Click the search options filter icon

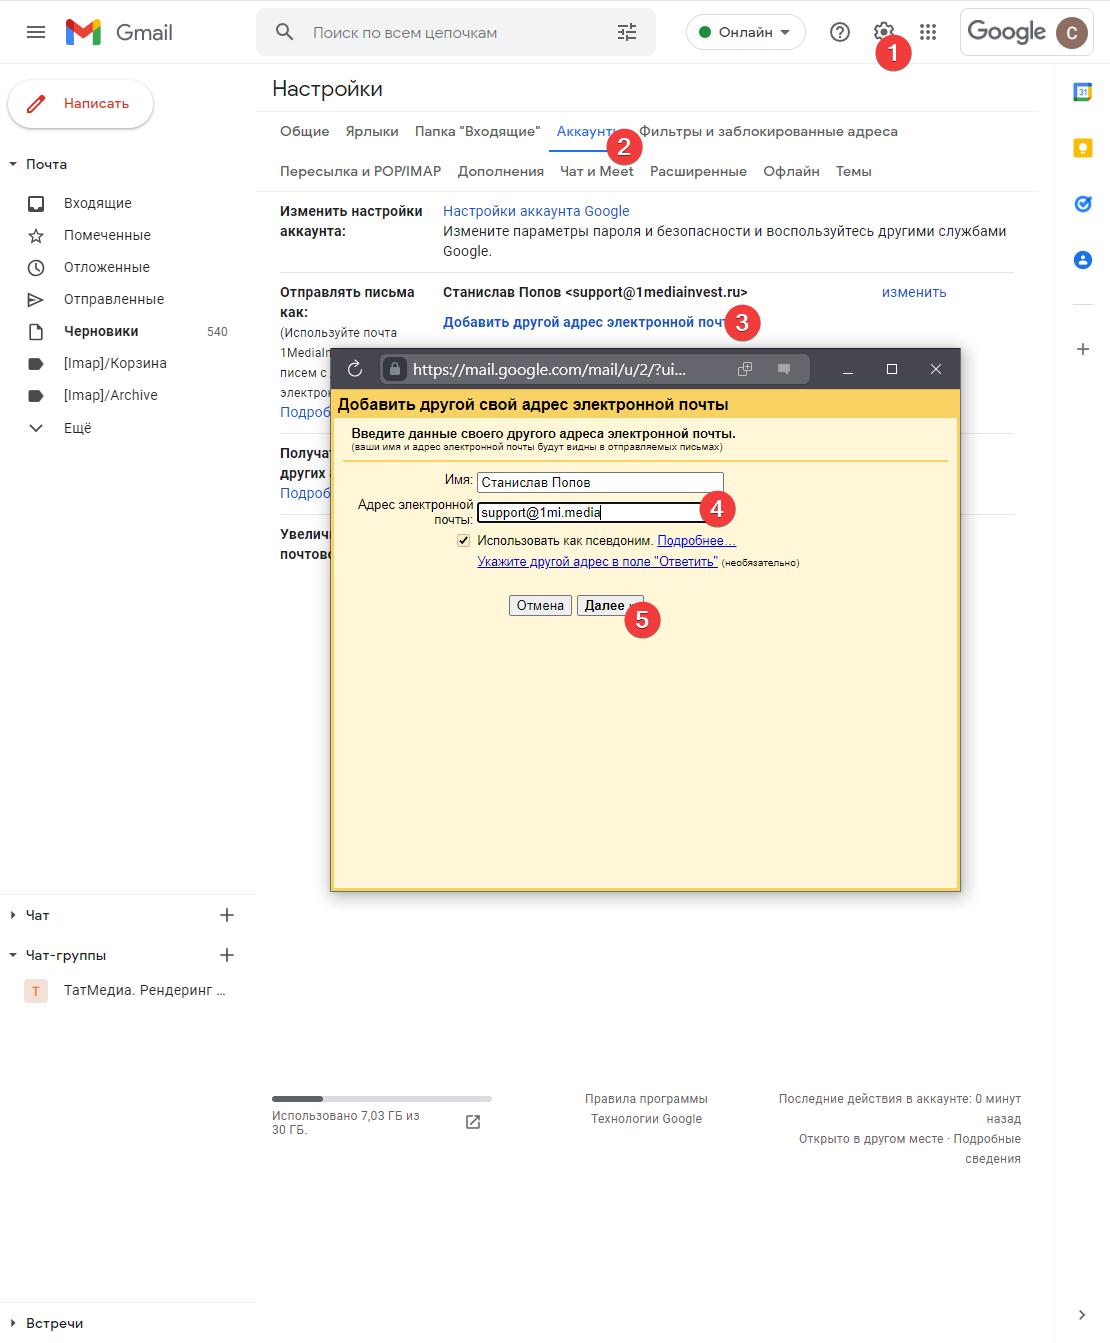coord(627,32)
